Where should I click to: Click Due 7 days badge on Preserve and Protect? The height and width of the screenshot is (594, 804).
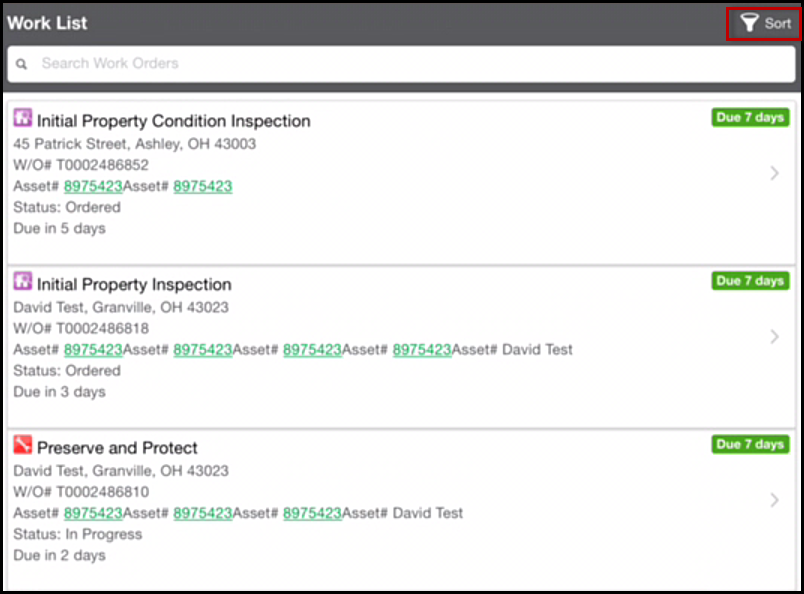[750, 444]
